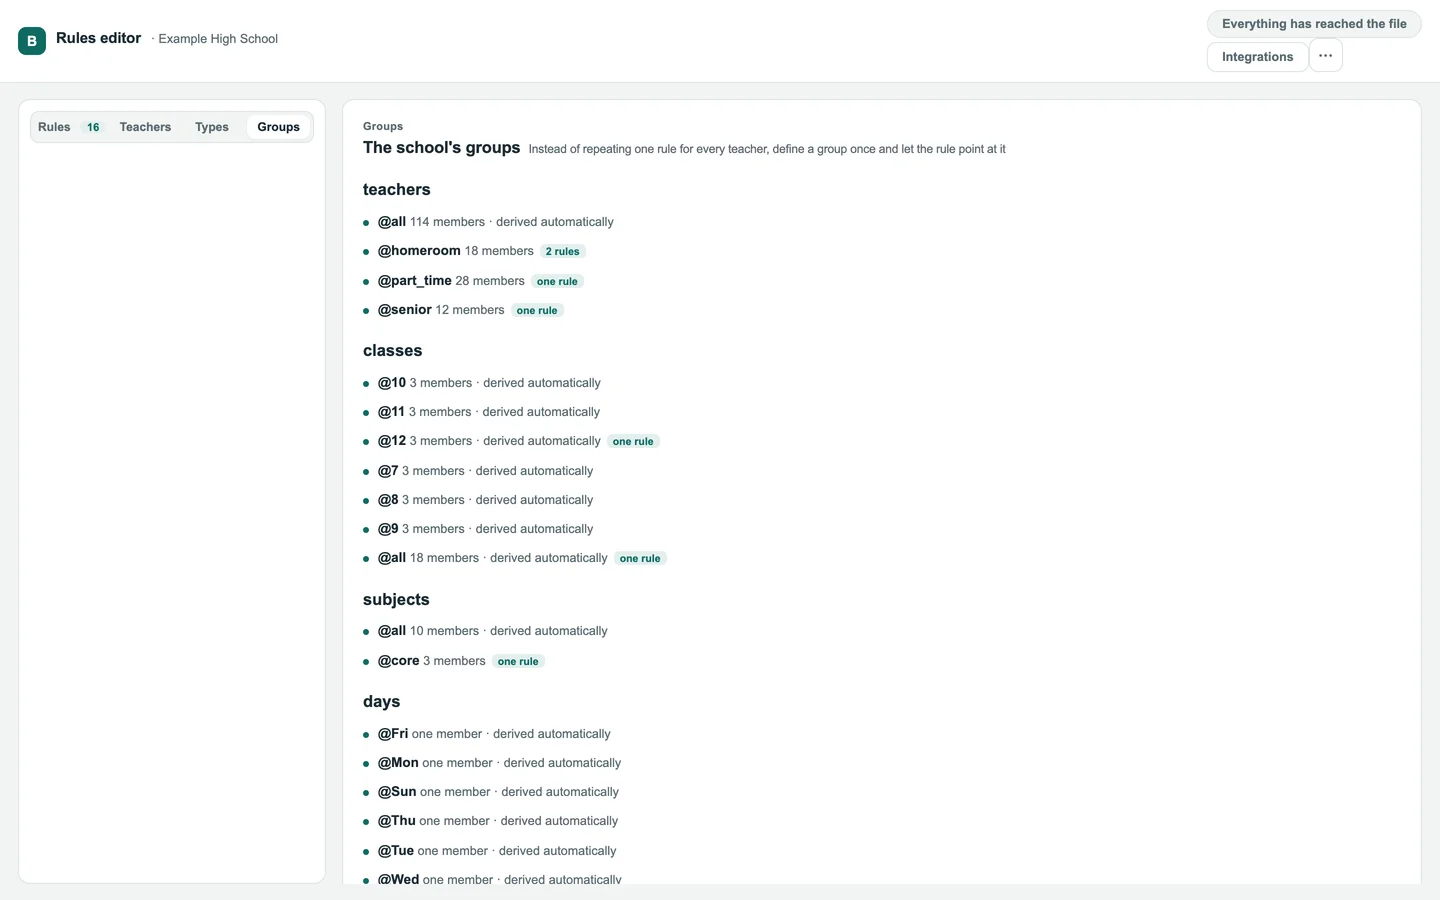Click the 'one rule' badge on @12
The image size is (1440, 900).
click(633, 442)
